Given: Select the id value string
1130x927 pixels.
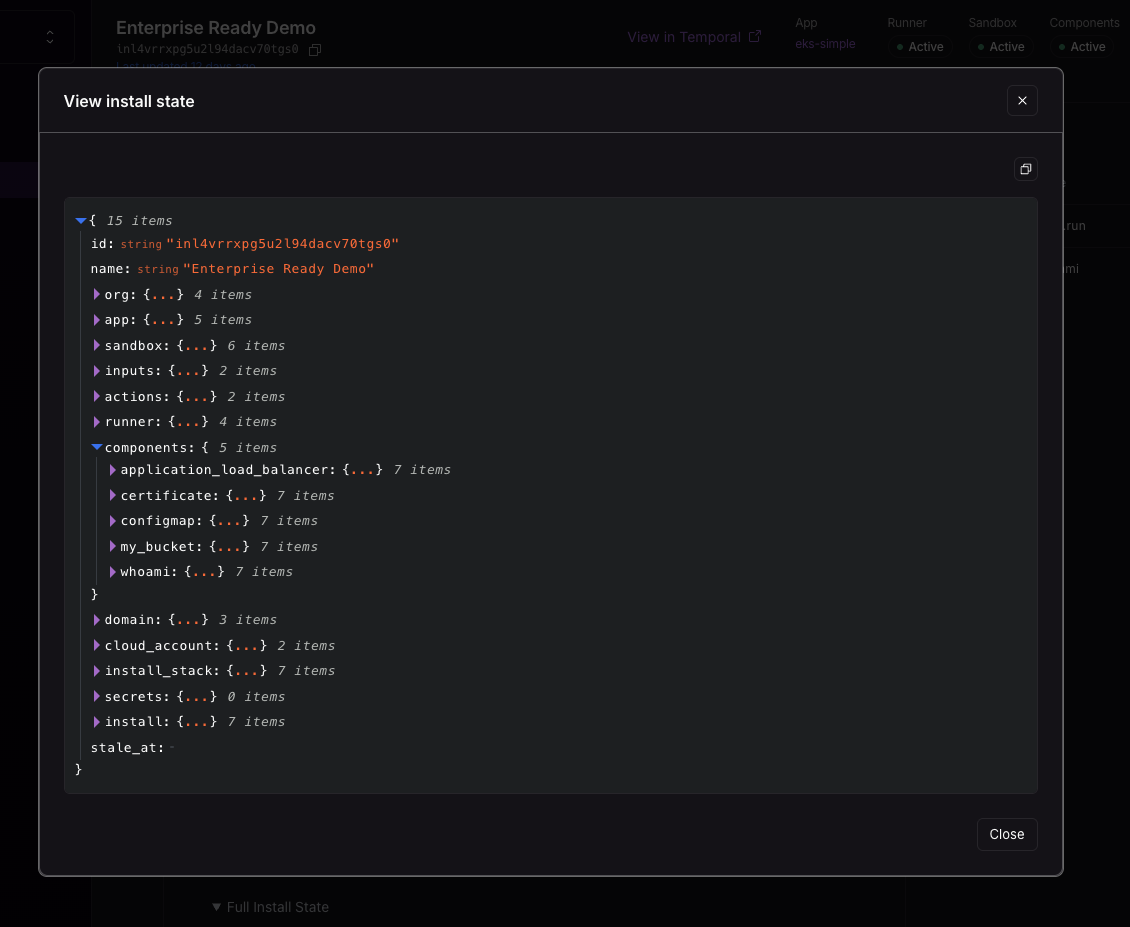Looking at the screenshot, I should point(282,244).
